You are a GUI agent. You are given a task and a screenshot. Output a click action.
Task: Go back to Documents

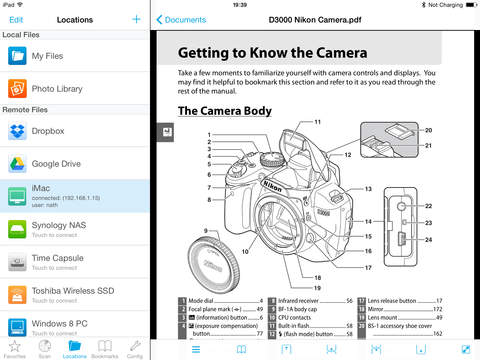pyautogui.click(x=181, y=20)
